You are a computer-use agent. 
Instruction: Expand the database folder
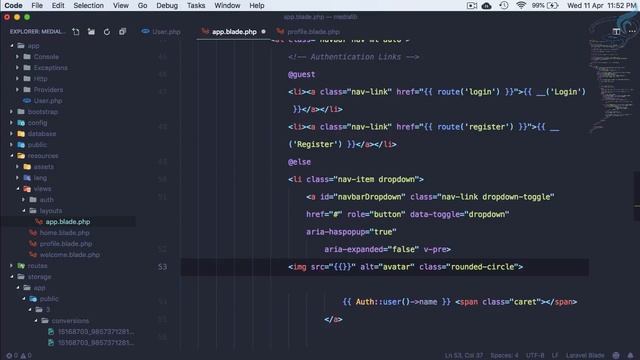click(11, 133)
